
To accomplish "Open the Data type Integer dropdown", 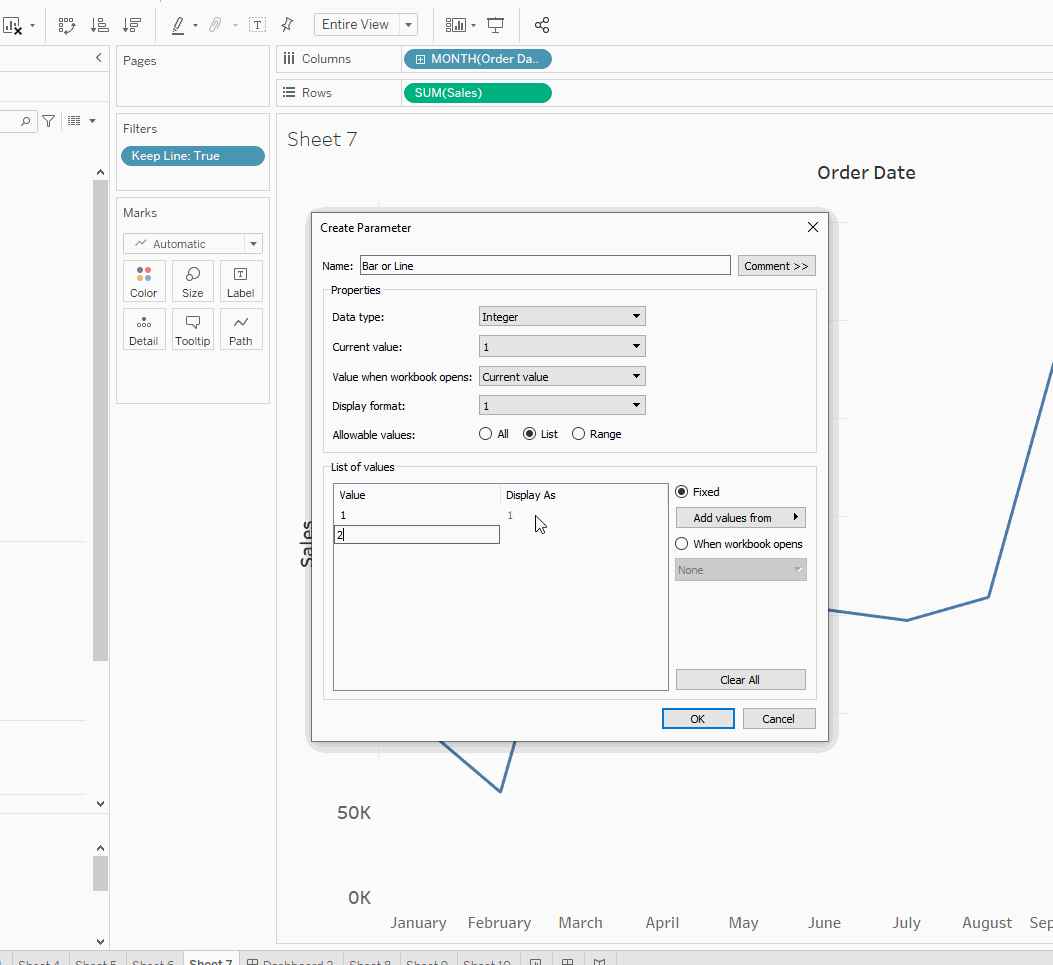I will tap(562, 316).
